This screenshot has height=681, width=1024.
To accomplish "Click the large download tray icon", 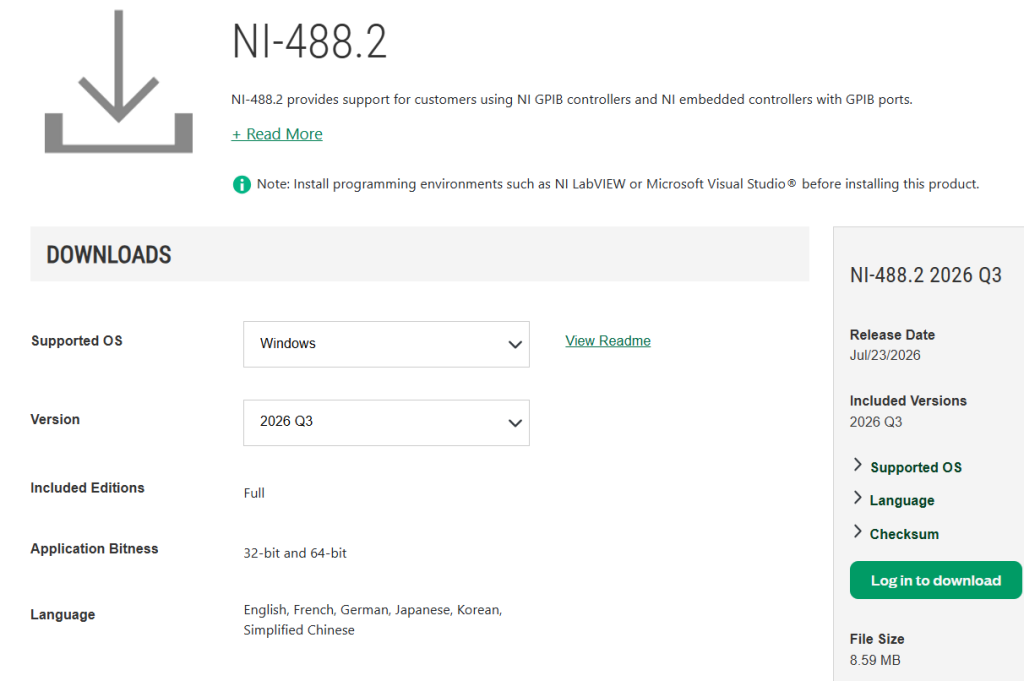I will point(118,81).
